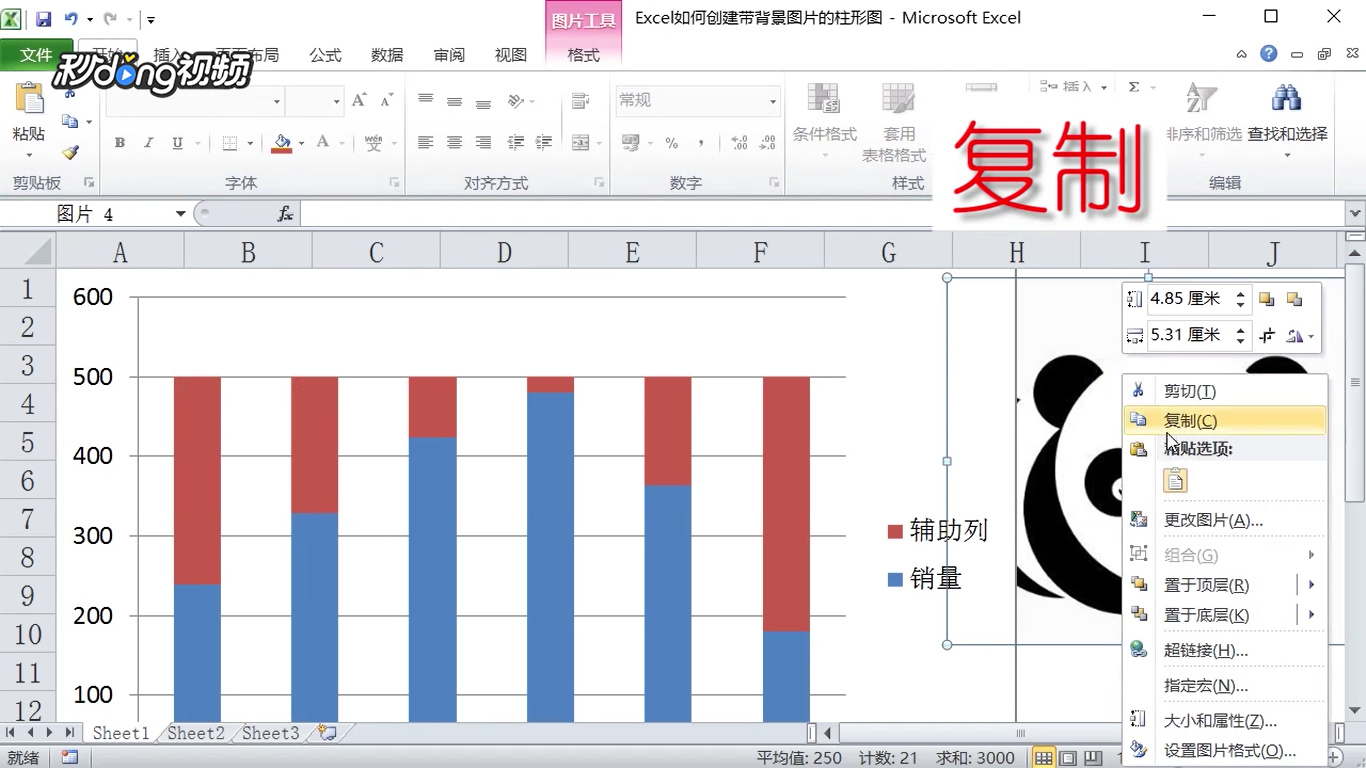The image size is (1366, 768).
Task: Decrease font size with small A
Action: pos(386,100)
